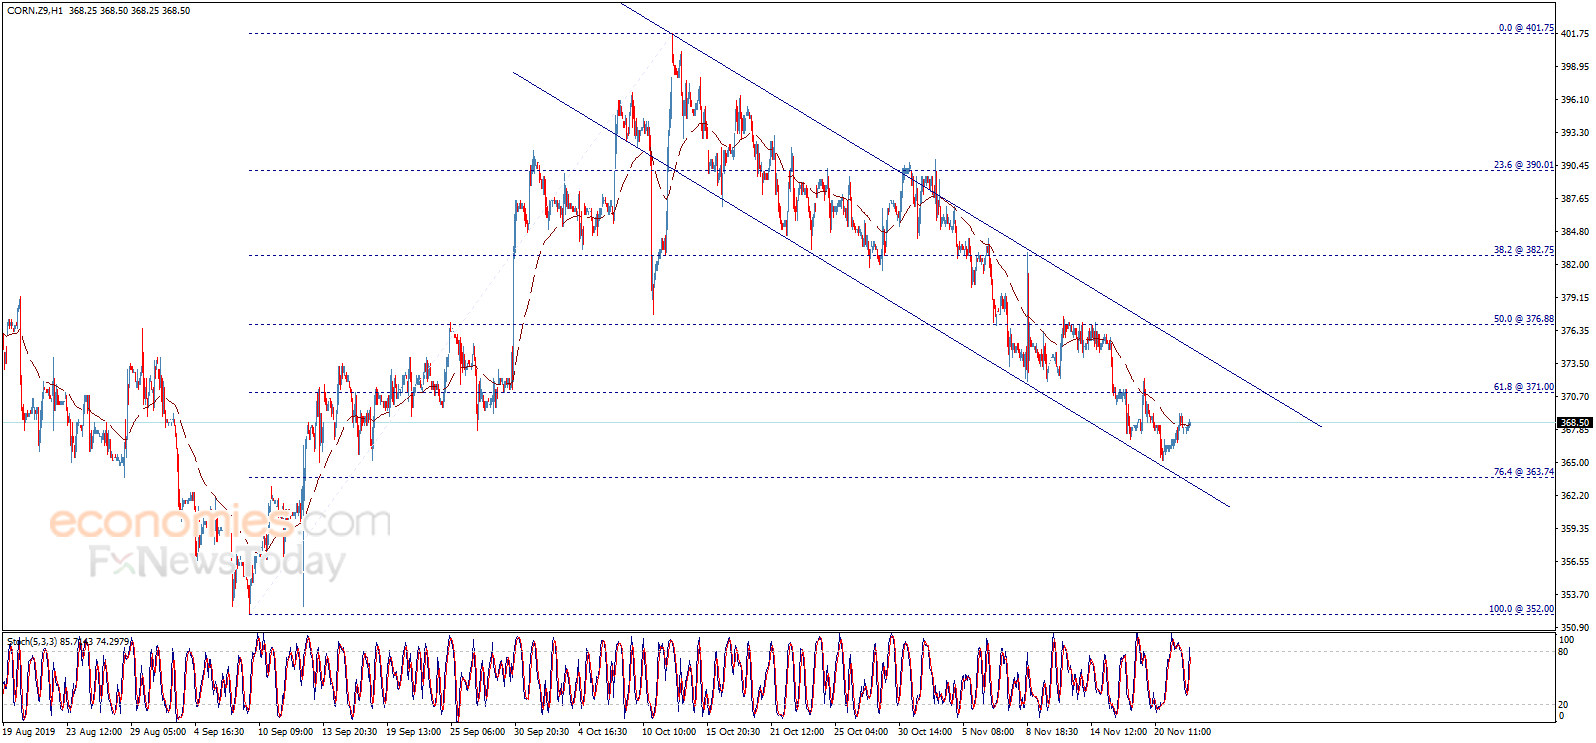Click the '10 Sep 09:00' time label
1596x743 pixels.
285,732
